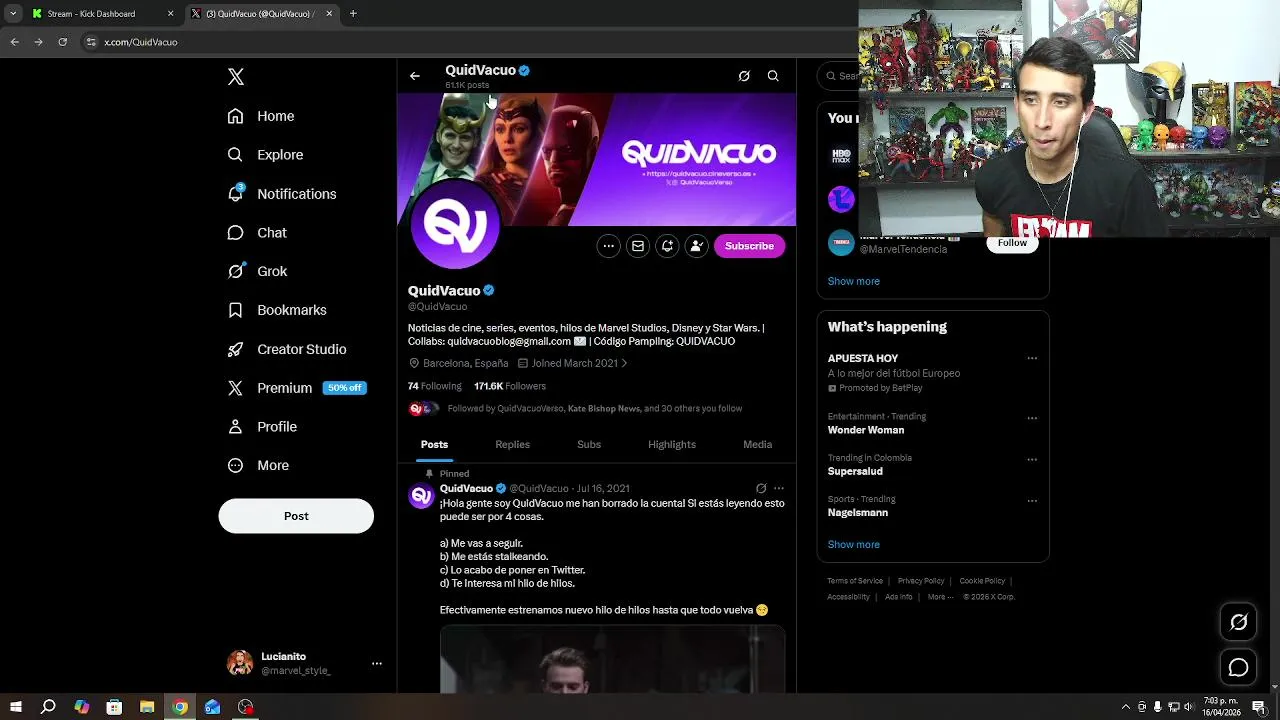Click Terms of Service footer link

855,581
